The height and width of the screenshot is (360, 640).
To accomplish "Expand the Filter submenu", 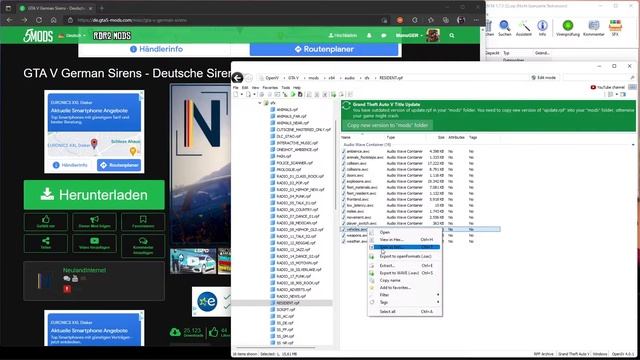I will click(405, 295).
